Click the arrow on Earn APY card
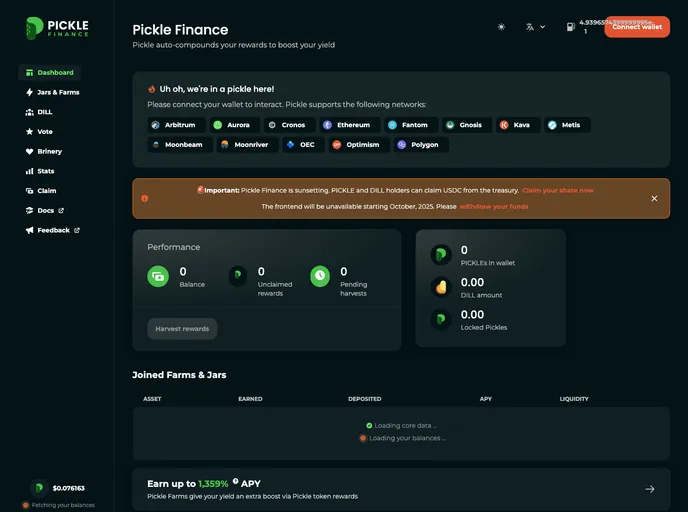 (650, 489)
